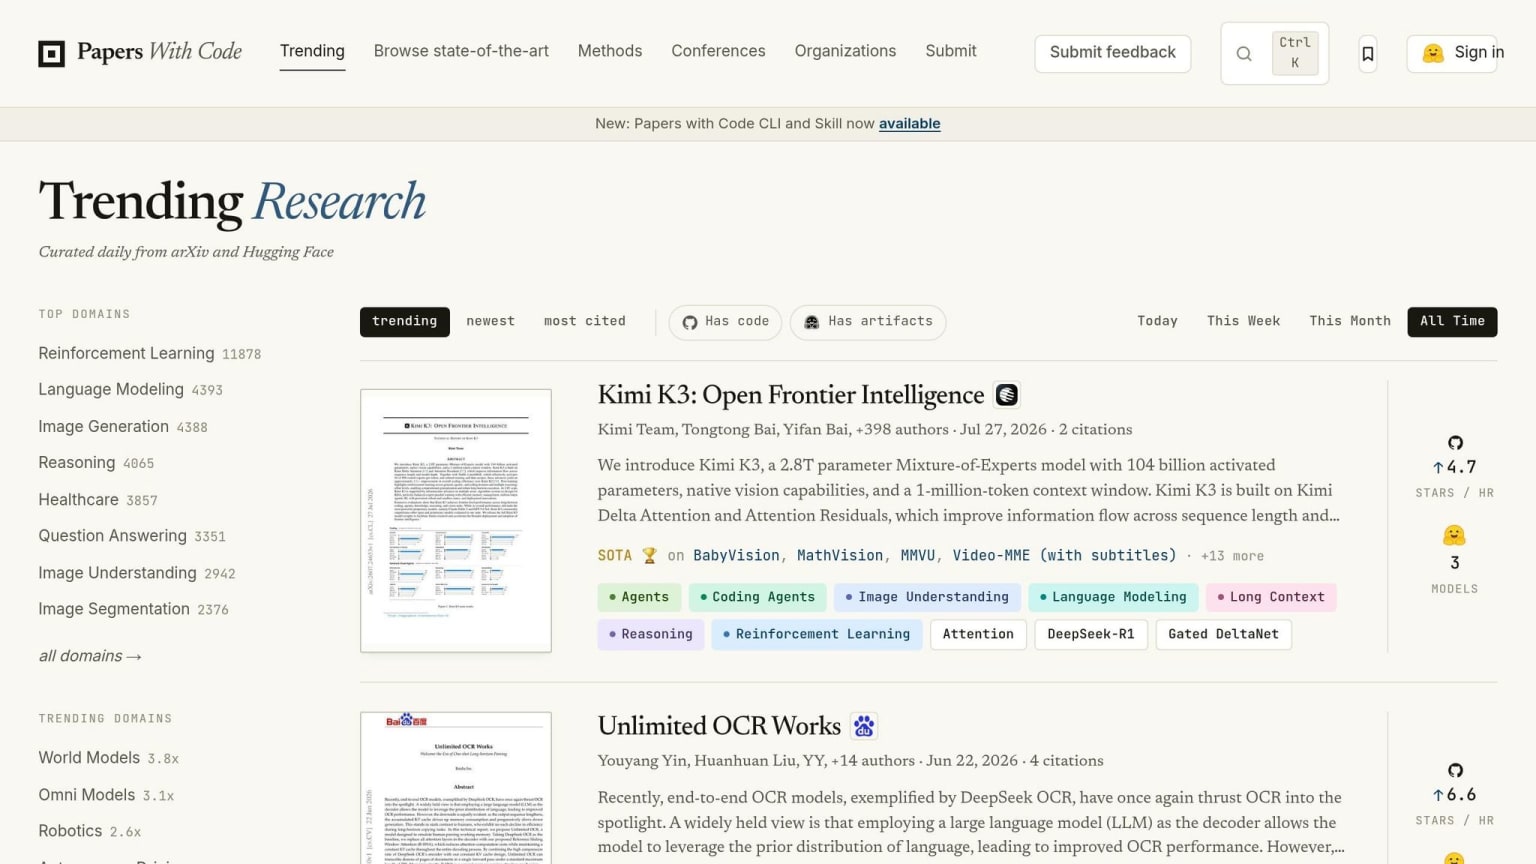Click the GitHub stars icon for Unlimited OCR Works
Image resolution: width=1536 pixels, height=864 pixels.
1455,770
